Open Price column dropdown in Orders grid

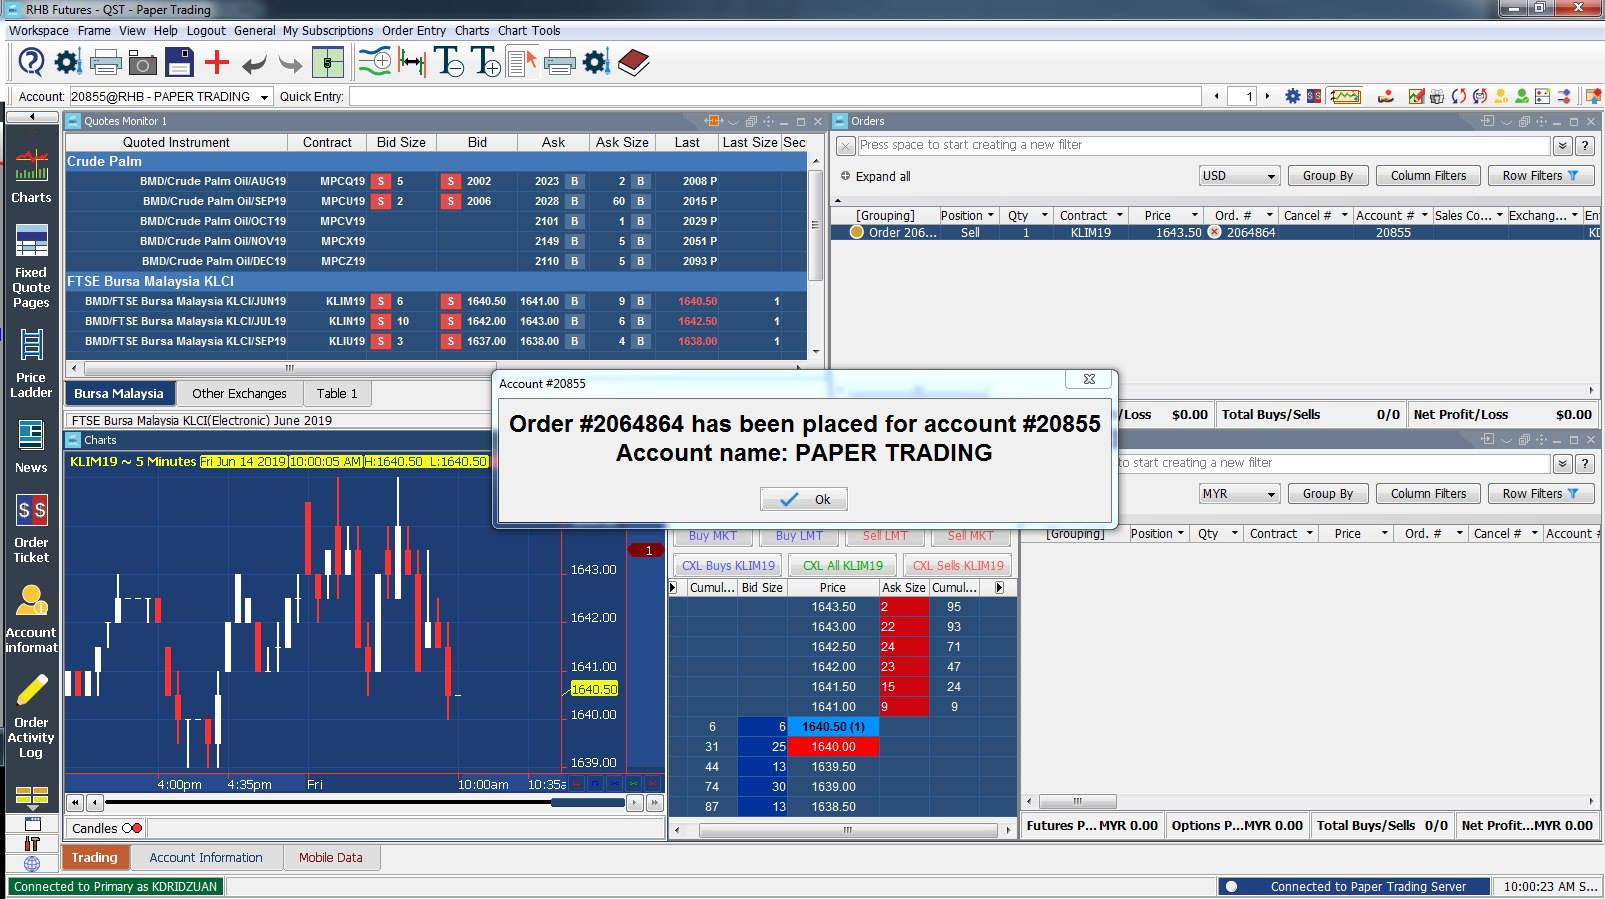1194,215
